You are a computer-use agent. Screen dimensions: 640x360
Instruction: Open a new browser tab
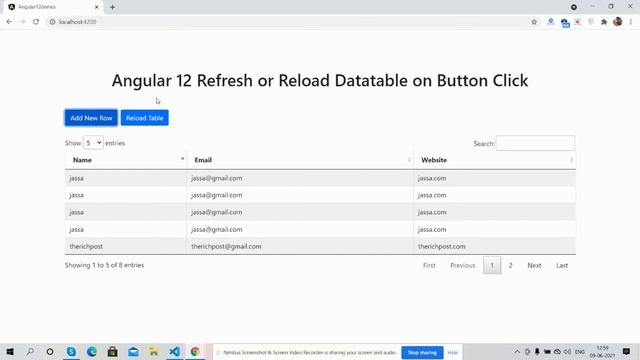[x=112, y=7]
